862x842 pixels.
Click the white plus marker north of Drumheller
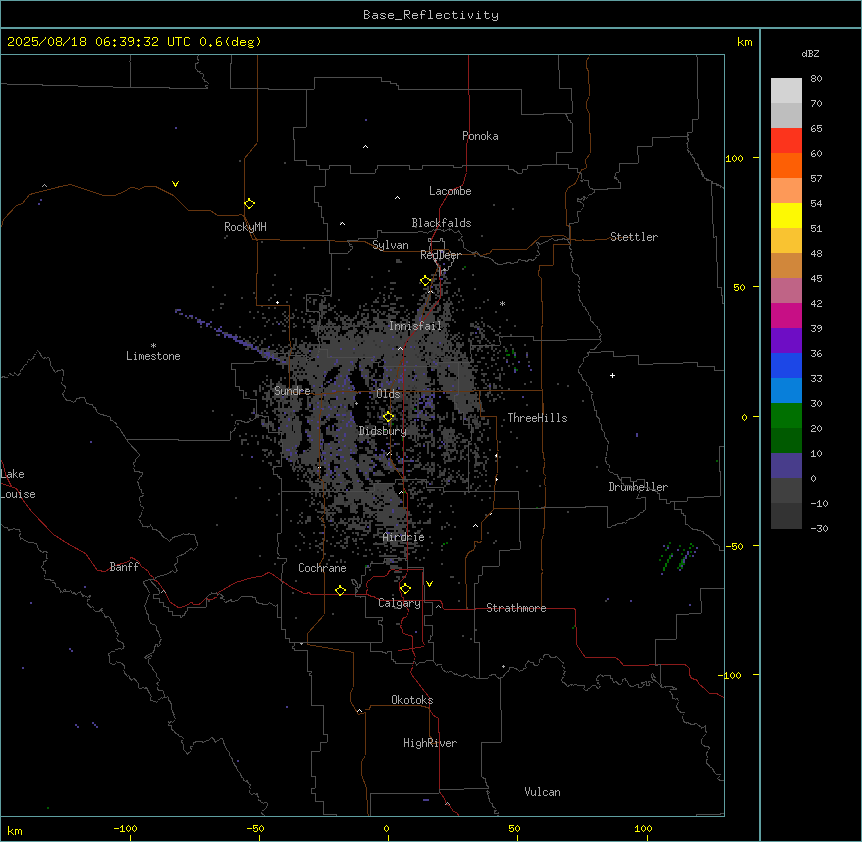click(x=612, y=375)
